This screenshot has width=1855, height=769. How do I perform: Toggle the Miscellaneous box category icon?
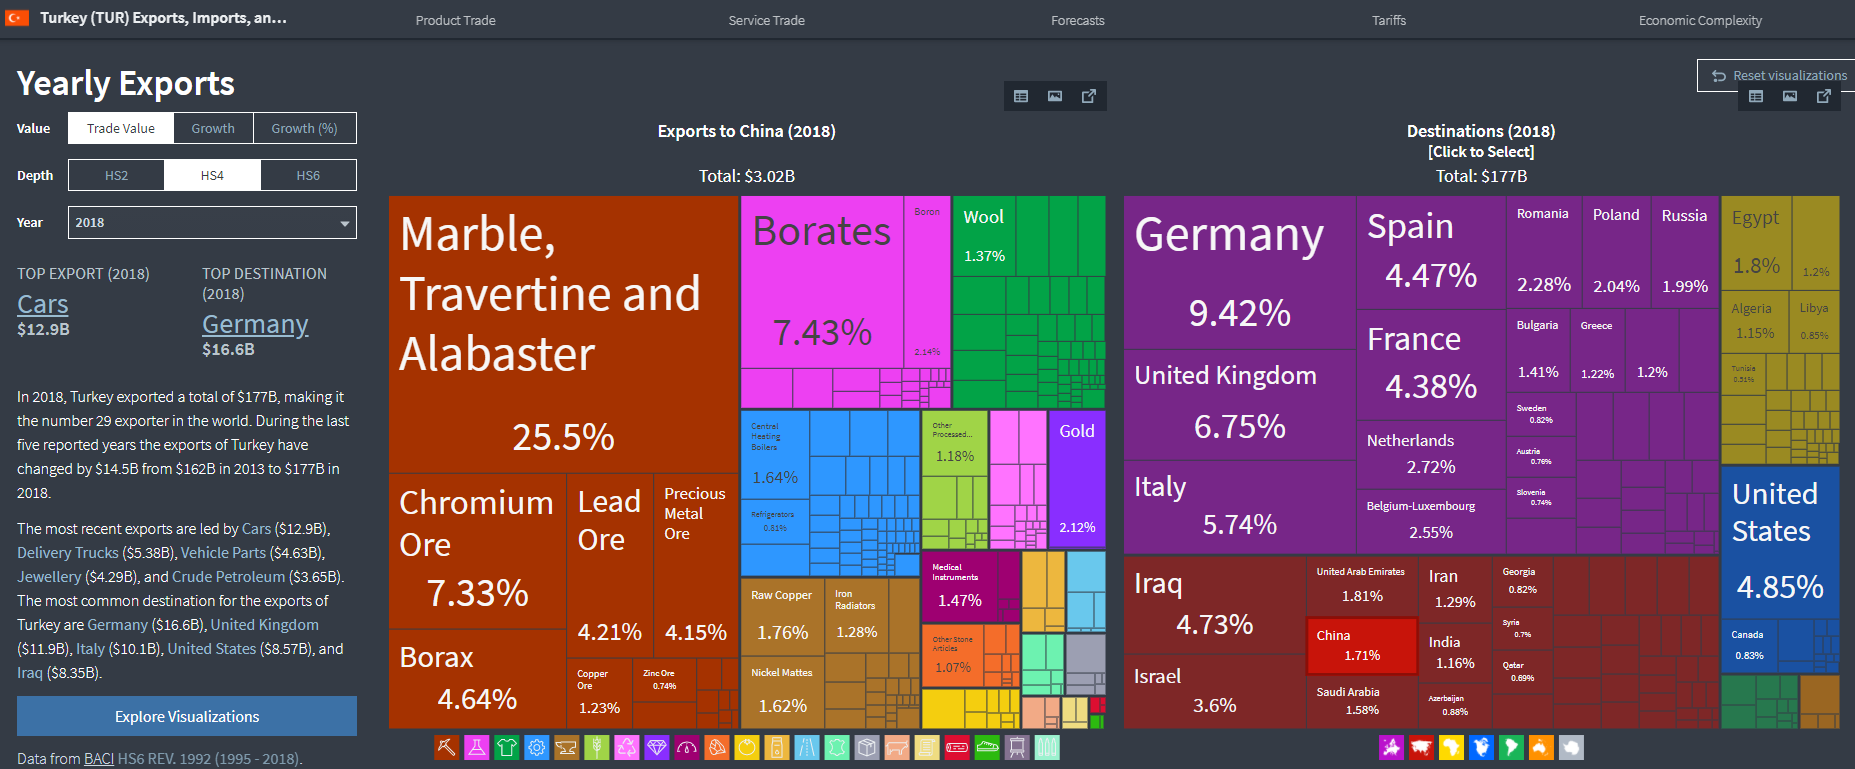pyautogui.click(x=866, y=747)
